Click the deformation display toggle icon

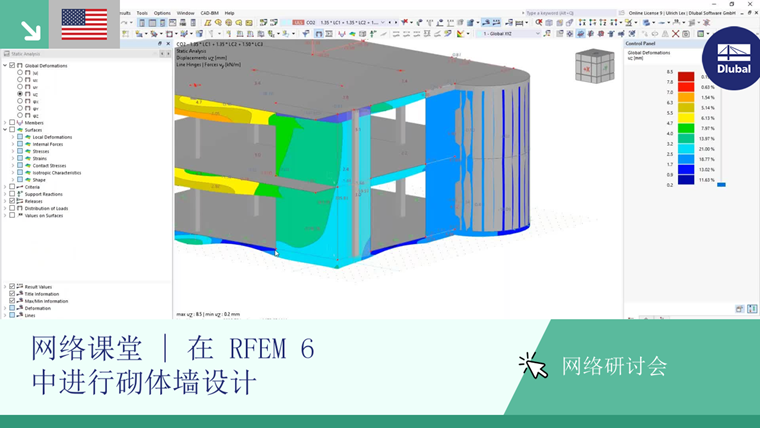[318, 34]
